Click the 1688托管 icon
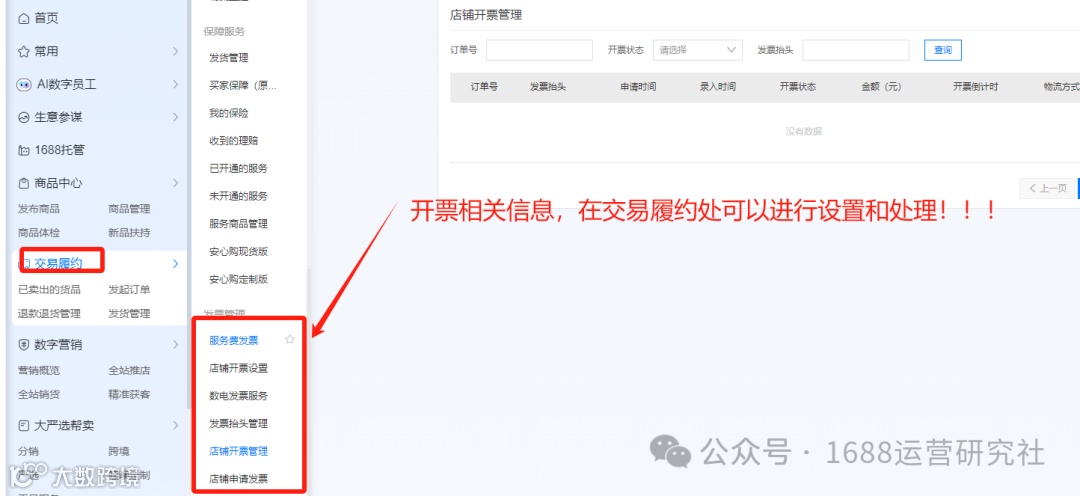The width and height of the screenshot is (1080, 496). click(24, 150)
